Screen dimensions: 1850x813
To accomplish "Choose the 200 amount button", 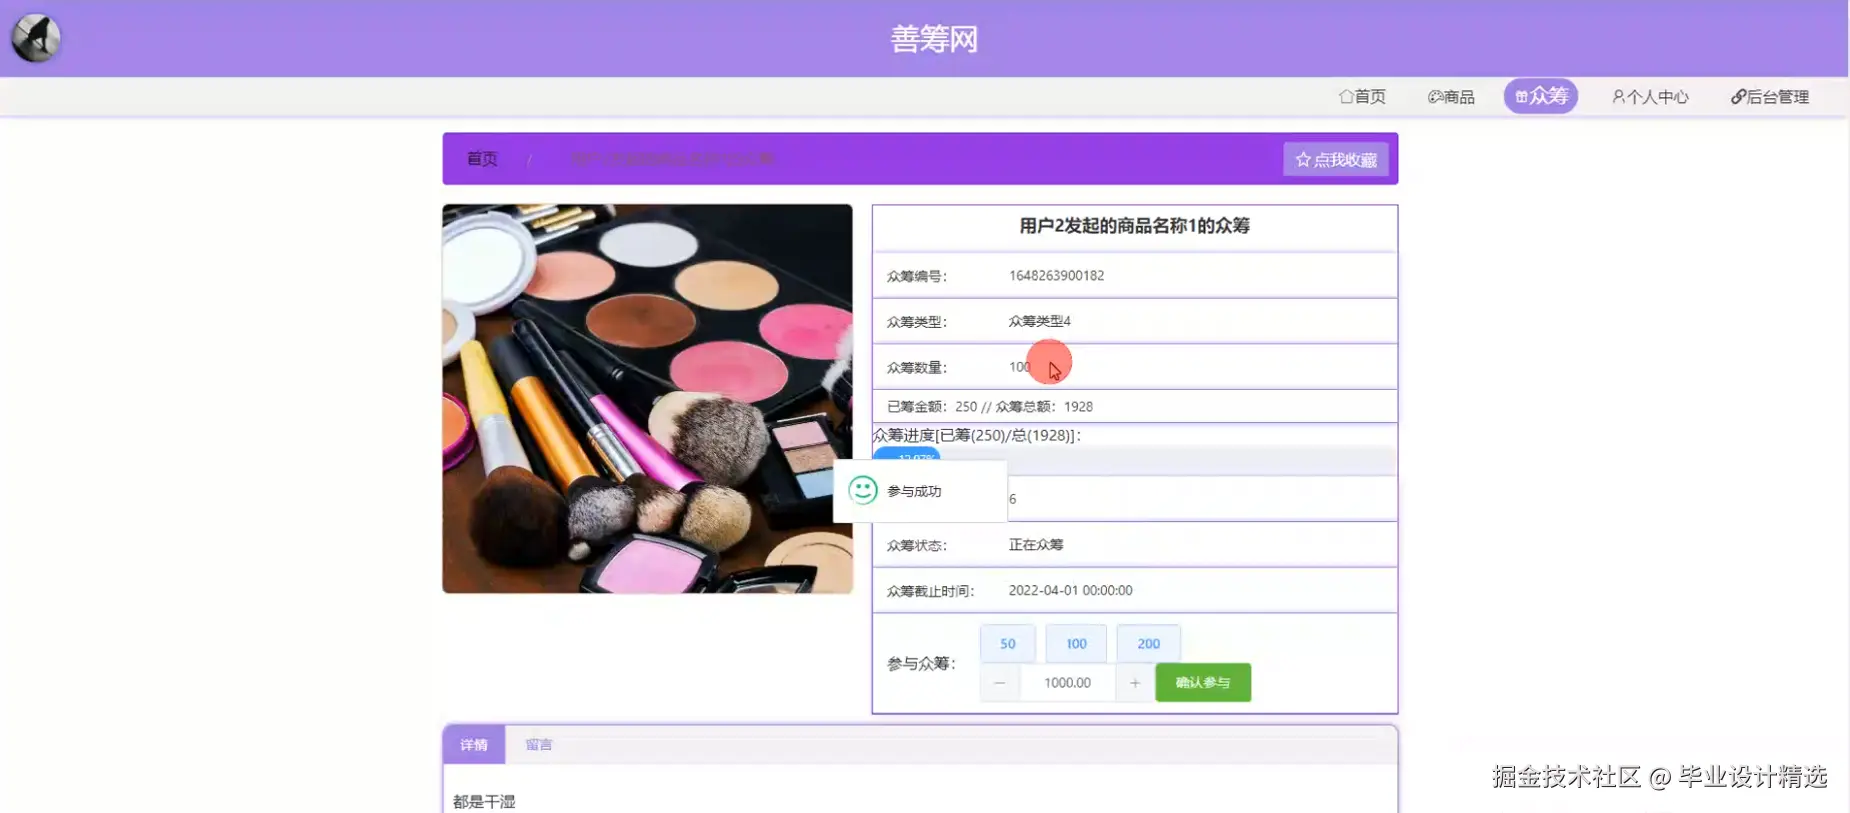I will [x=1149, y=644].
